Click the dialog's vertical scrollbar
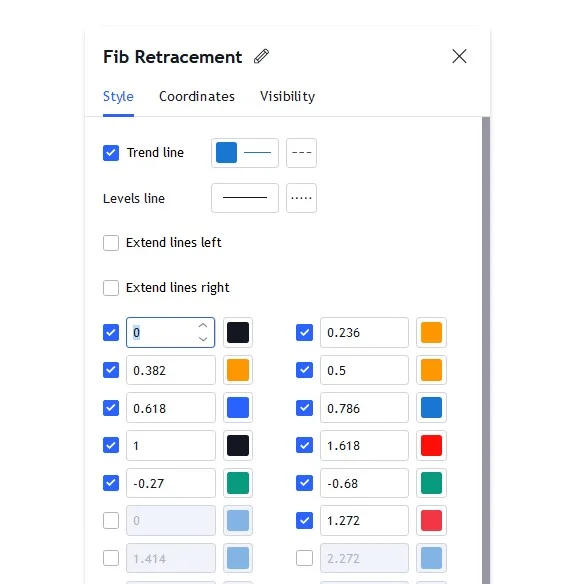This screenshot has width=585, height=584. (486, 350)
